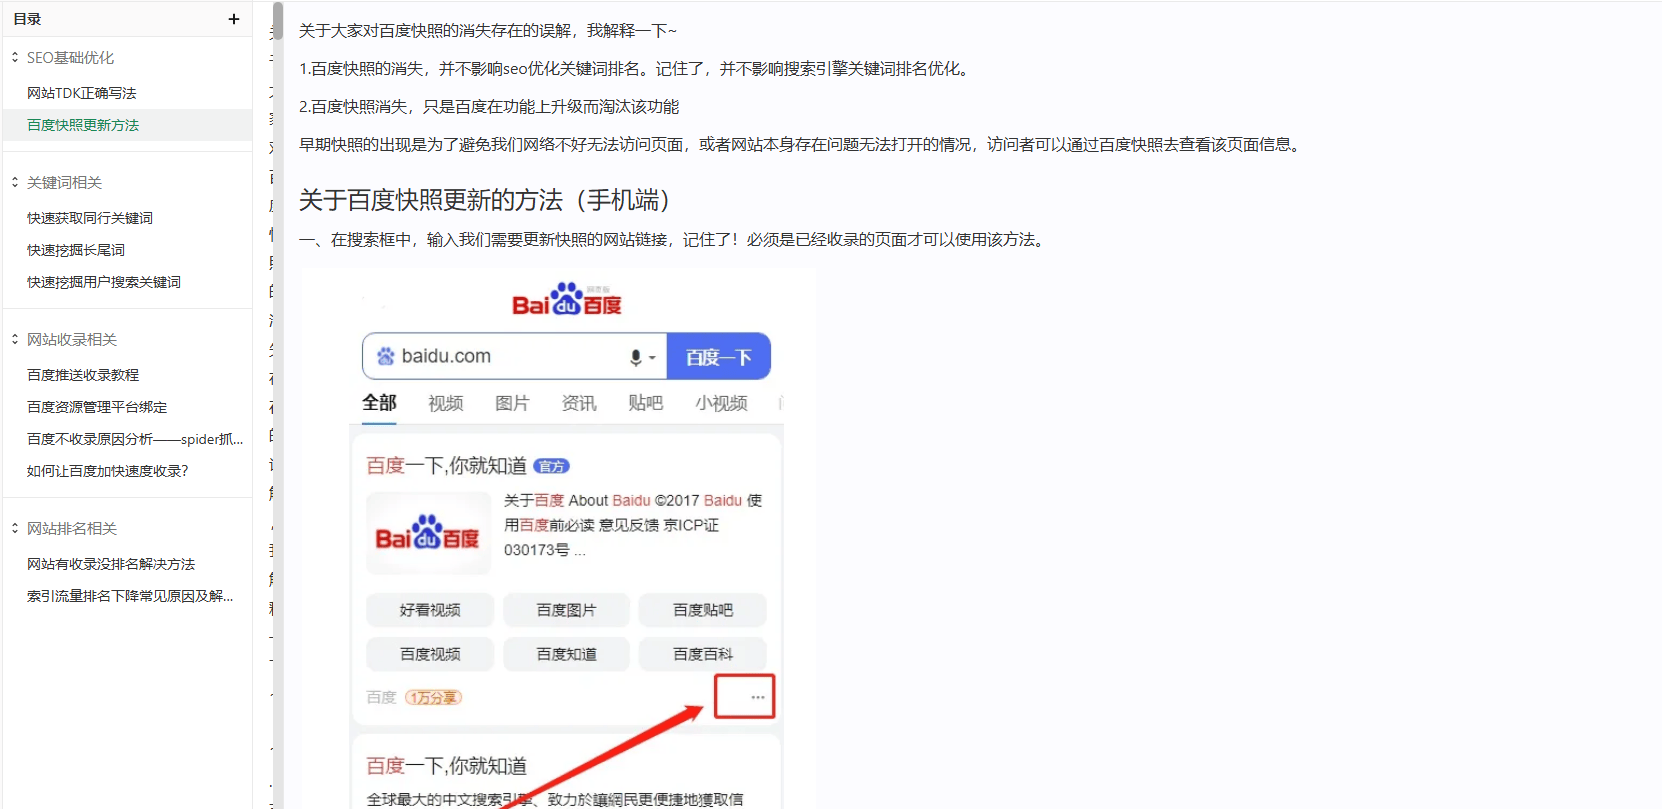1662x809 pixels.
Task: Open 网站有收录没排名解决方法 article
Action: click(111, 564)
